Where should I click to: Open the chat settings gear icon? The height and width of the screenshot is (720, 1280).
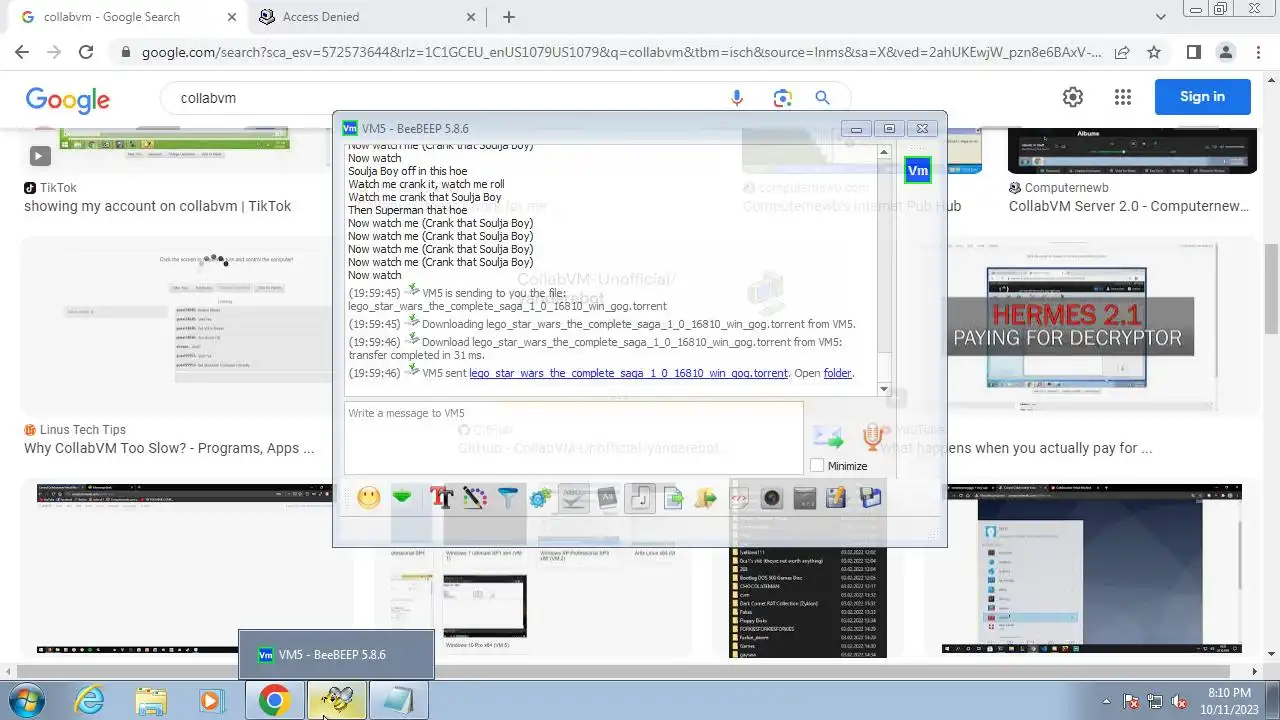540,497
